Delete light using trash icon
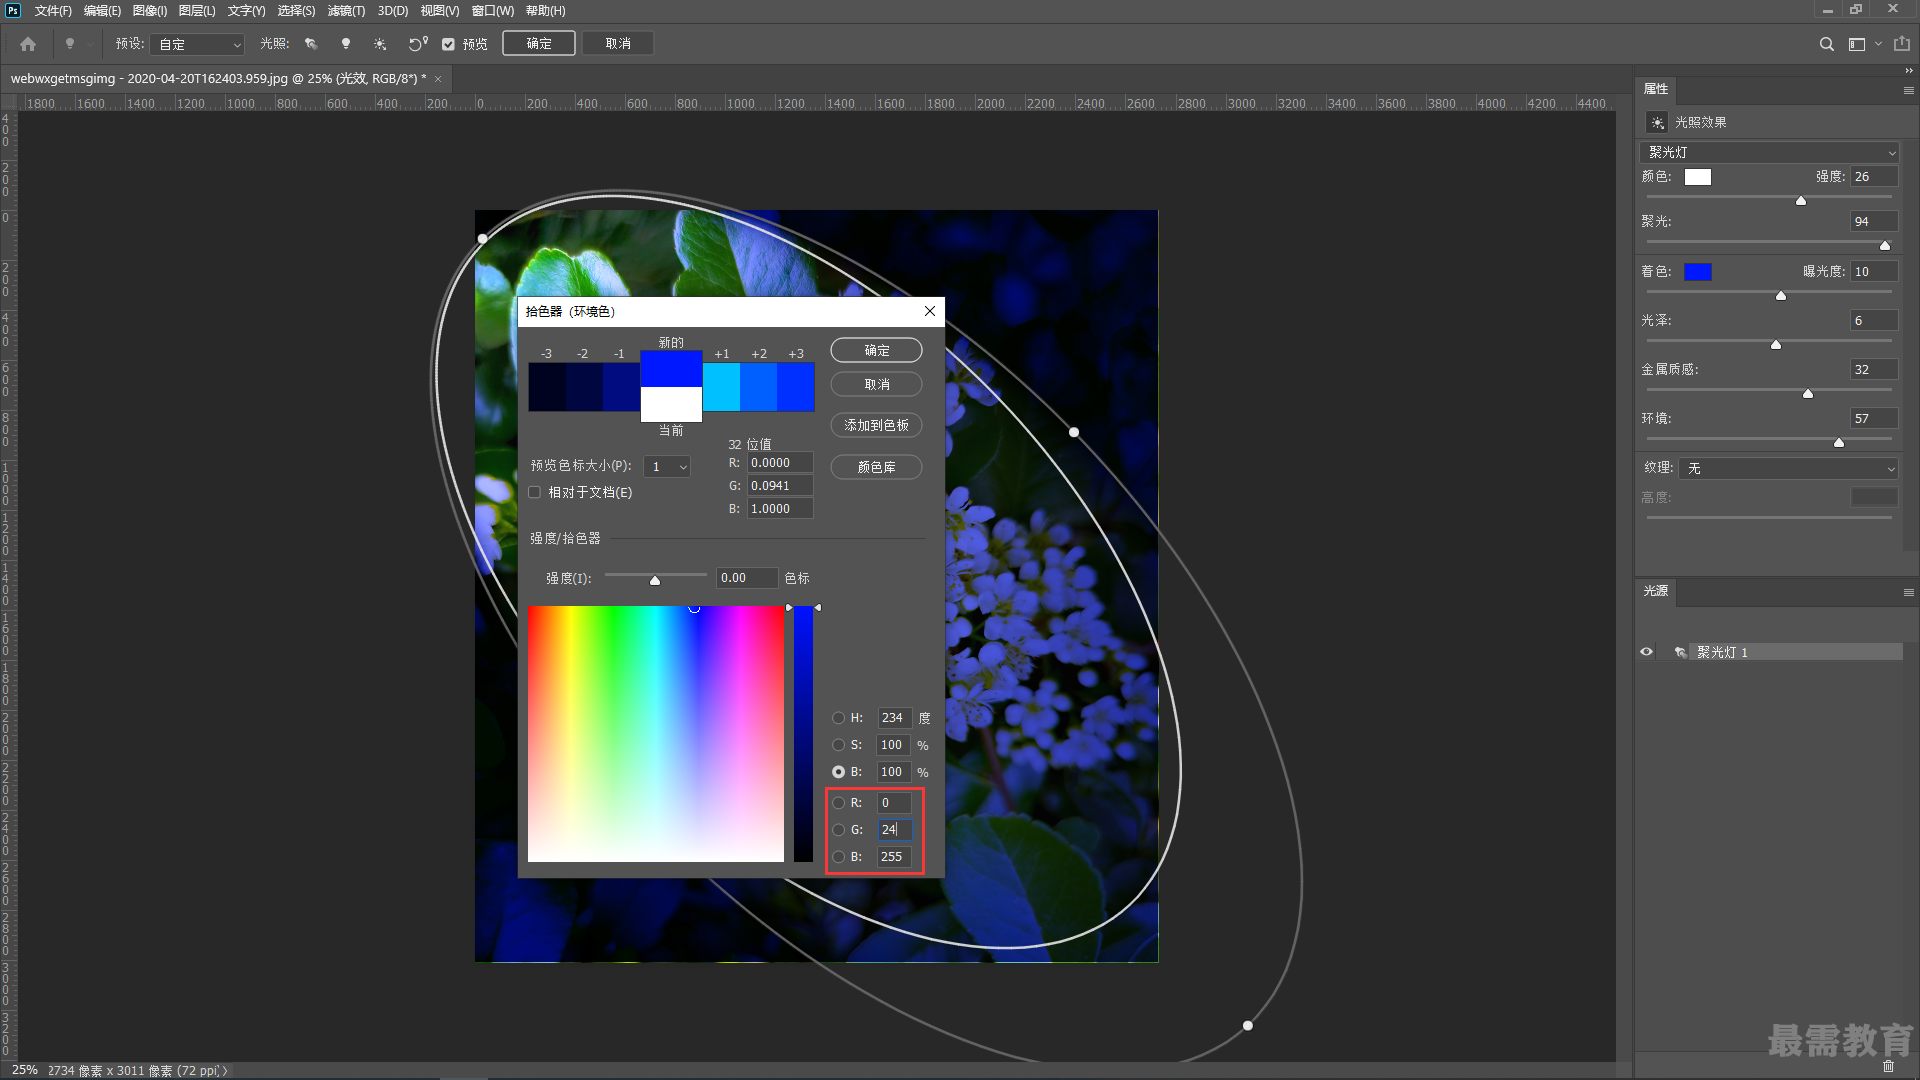Viewport: 1920px width, 1080px height. coord(1888,1066)
